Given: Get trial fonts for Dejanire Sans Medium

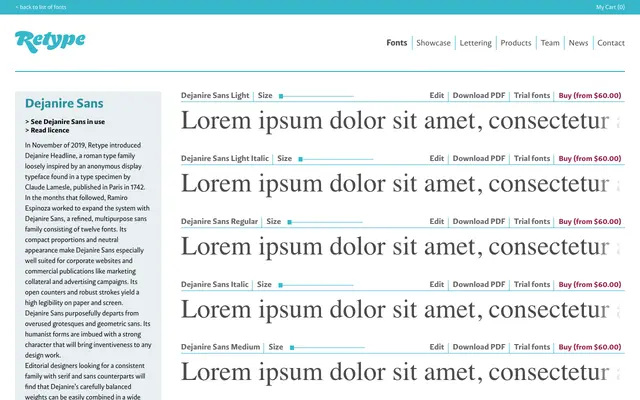Looking at the screenshot, I should [532, 347].
